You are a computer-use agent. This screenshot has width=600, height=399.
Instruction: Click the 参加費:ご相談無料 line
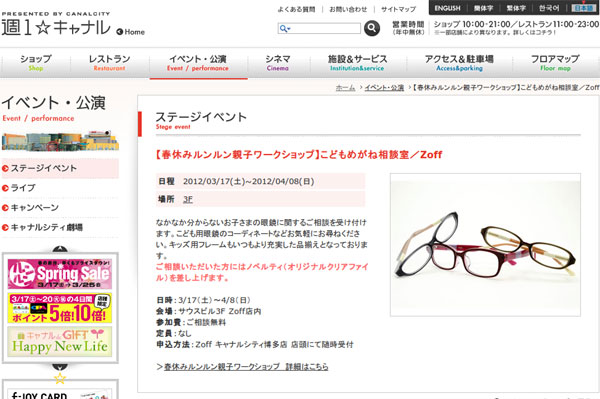[191, 322]
